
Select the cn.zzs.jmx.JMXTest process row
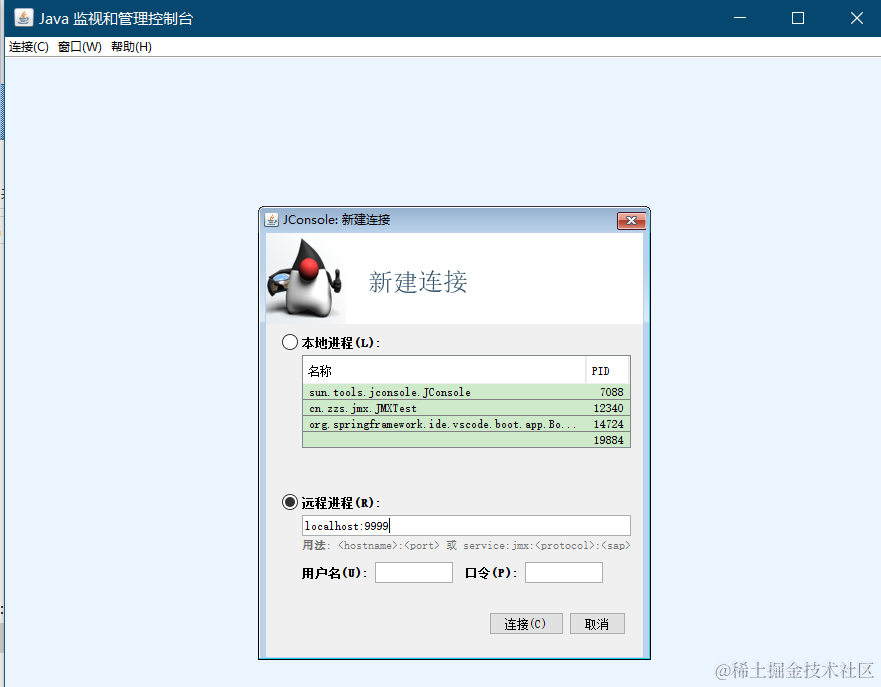(x=440, y=408)
